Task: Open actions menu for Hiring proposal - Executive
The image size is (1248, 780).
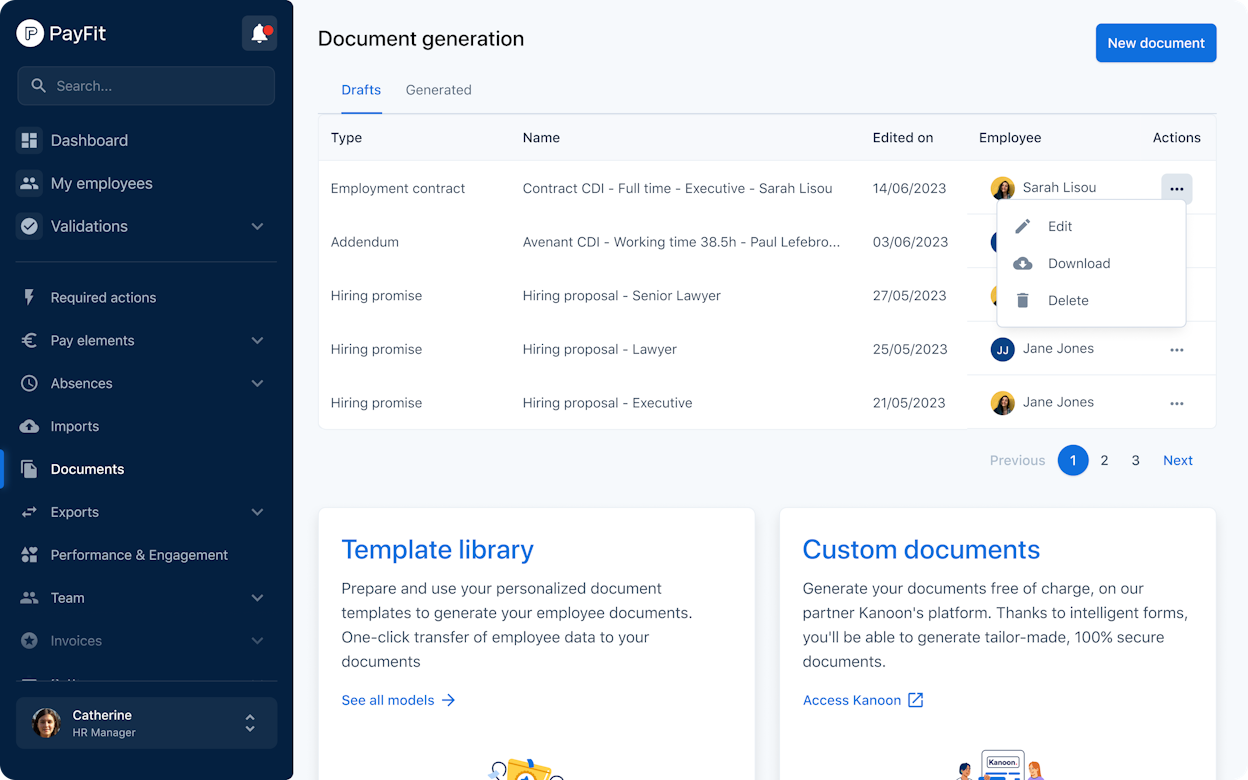Action: 1176,404
